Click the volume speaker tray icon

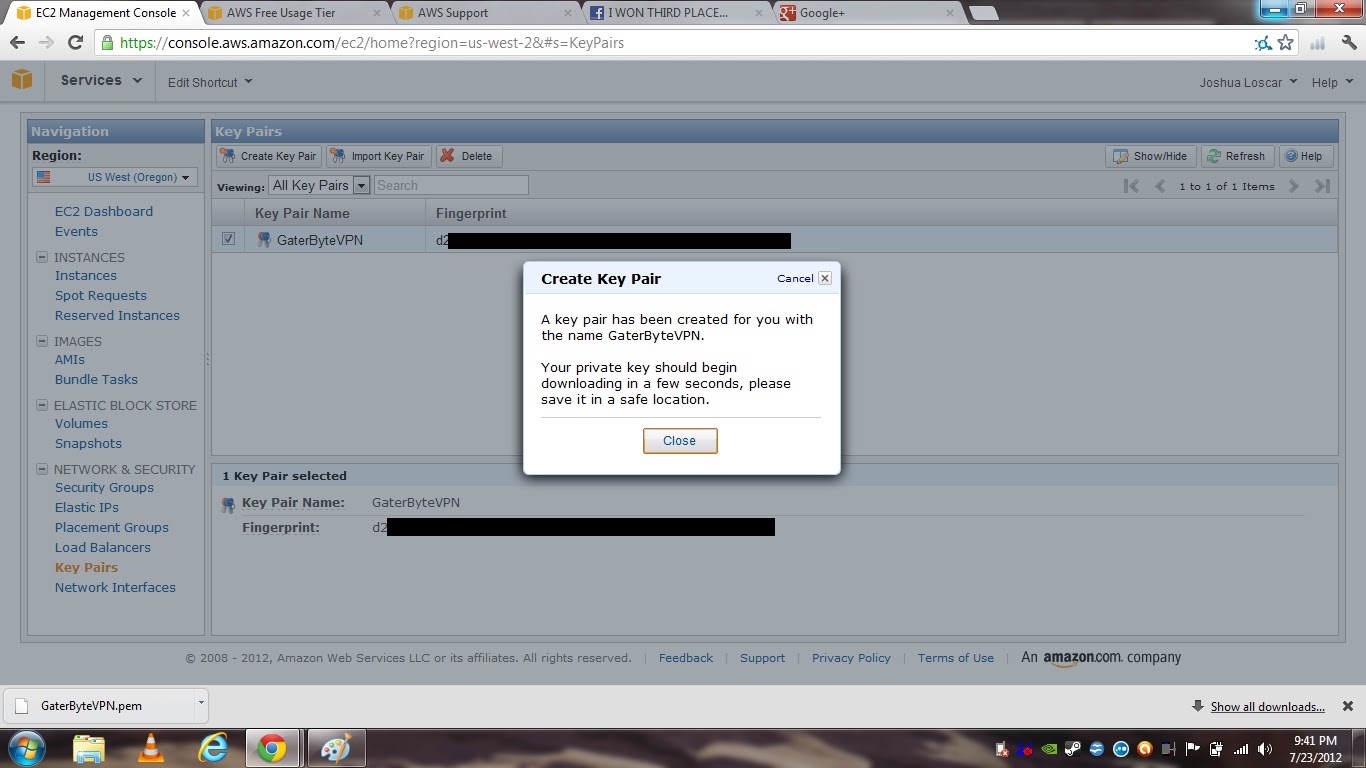(x=1263, y=749)
